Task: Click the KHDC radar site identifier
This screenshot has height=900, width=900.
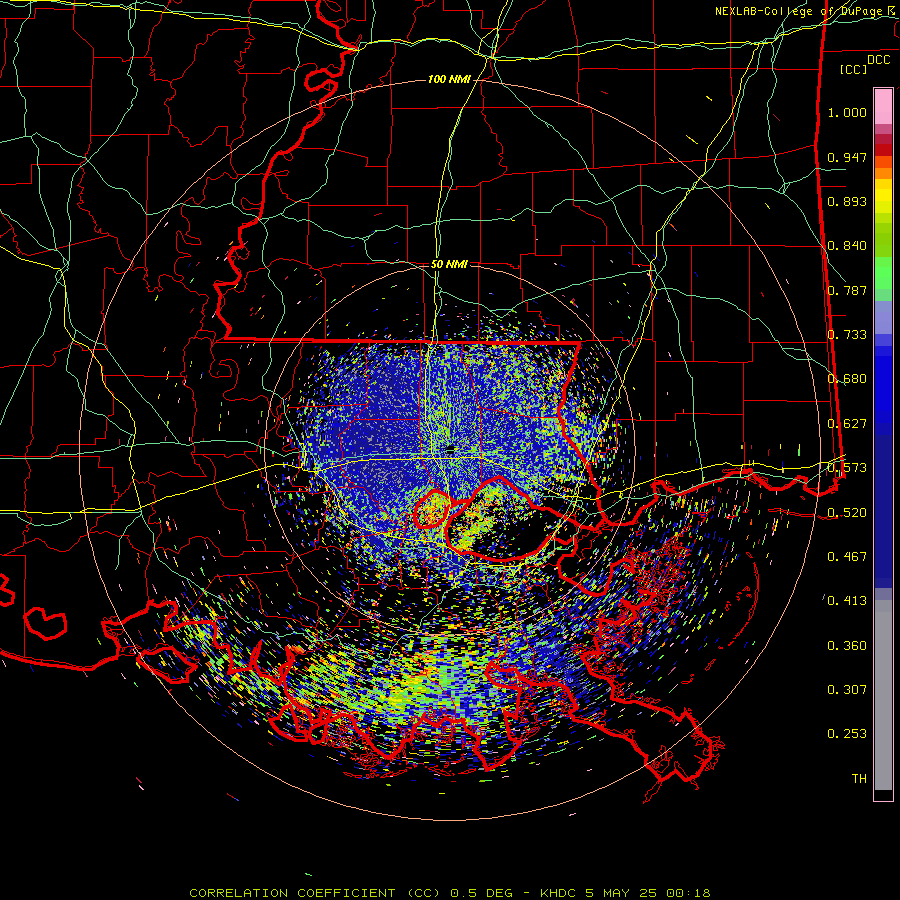Action: [560, 893]
